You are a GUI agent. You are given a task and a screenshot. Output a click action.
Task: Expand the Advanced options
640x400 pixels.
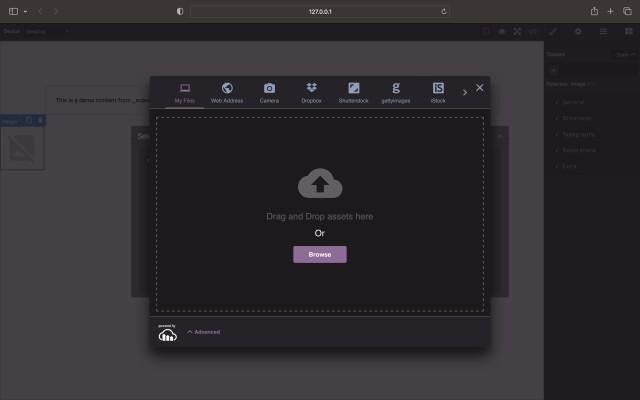click(x=204, y=332)
